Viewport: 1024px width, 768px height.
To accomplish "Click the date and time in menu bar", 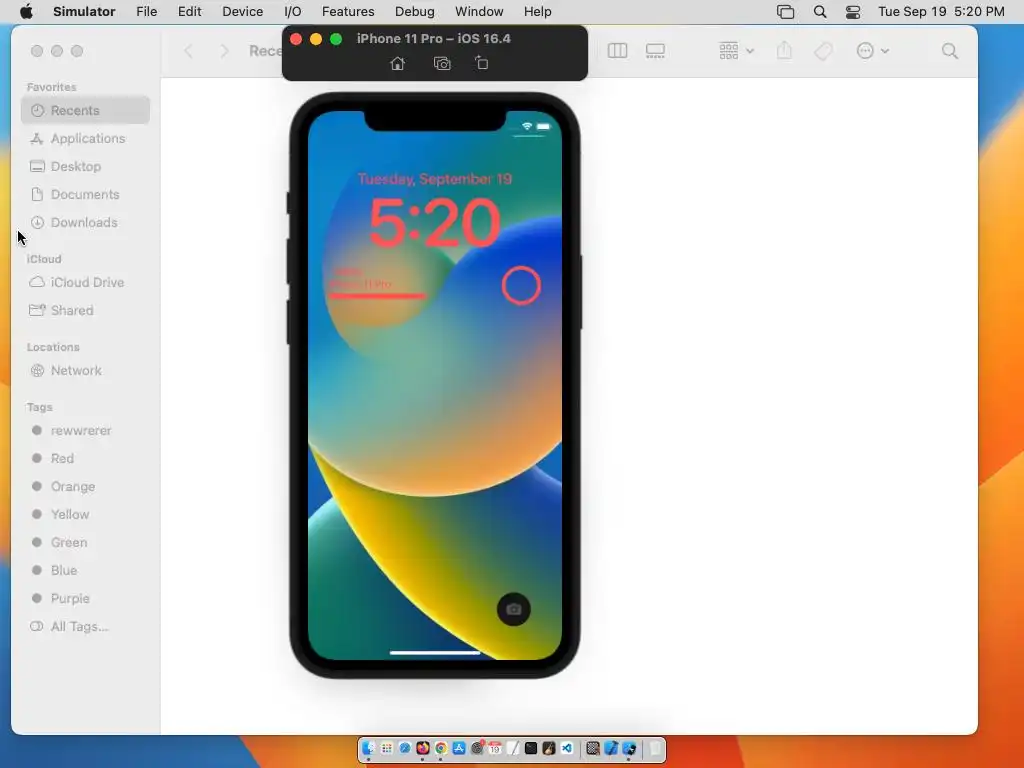I will (x=941, y=12).
